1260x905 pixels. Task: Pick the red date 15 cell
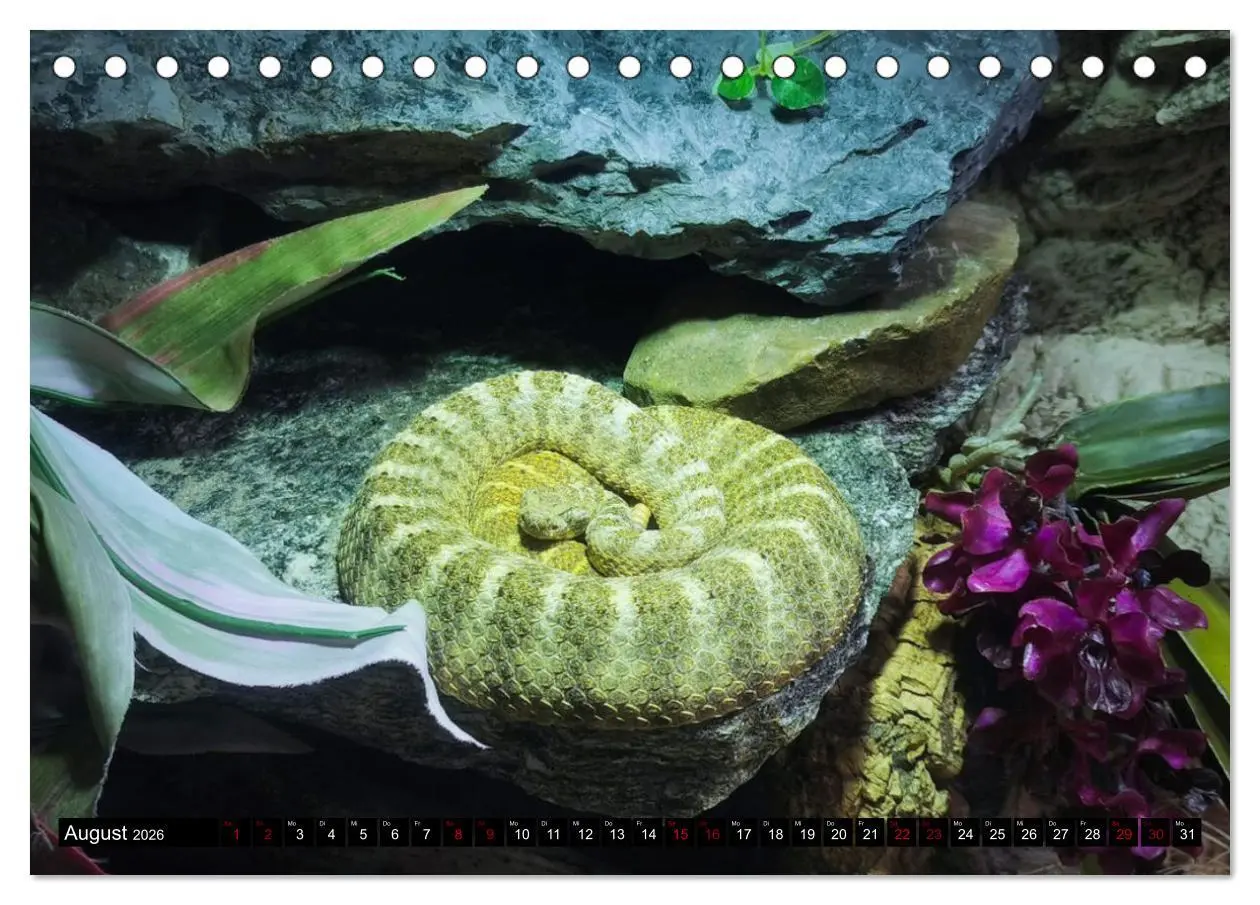[680, 833]
